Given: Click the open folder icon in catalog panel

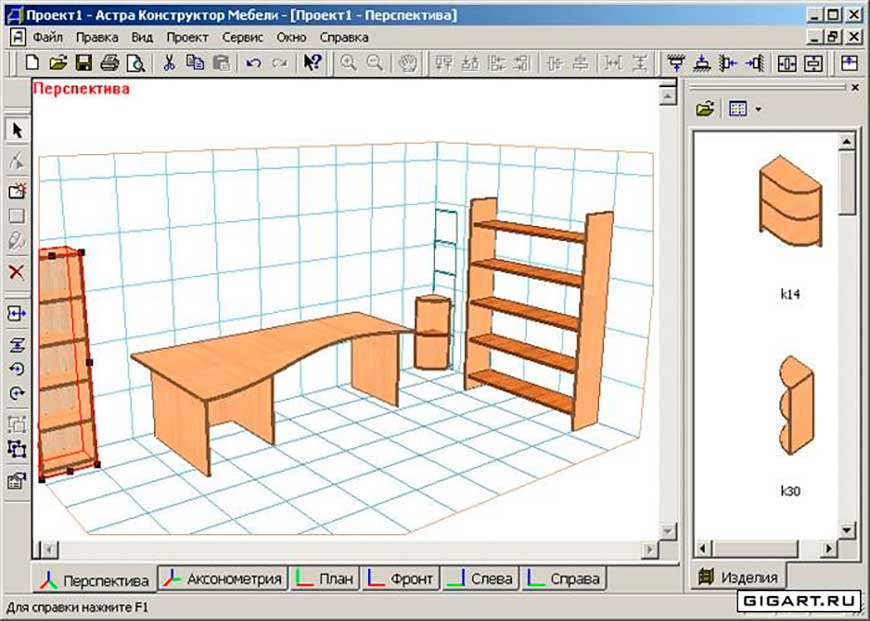Looking at the screenshot, I should (x=705, y=108).
